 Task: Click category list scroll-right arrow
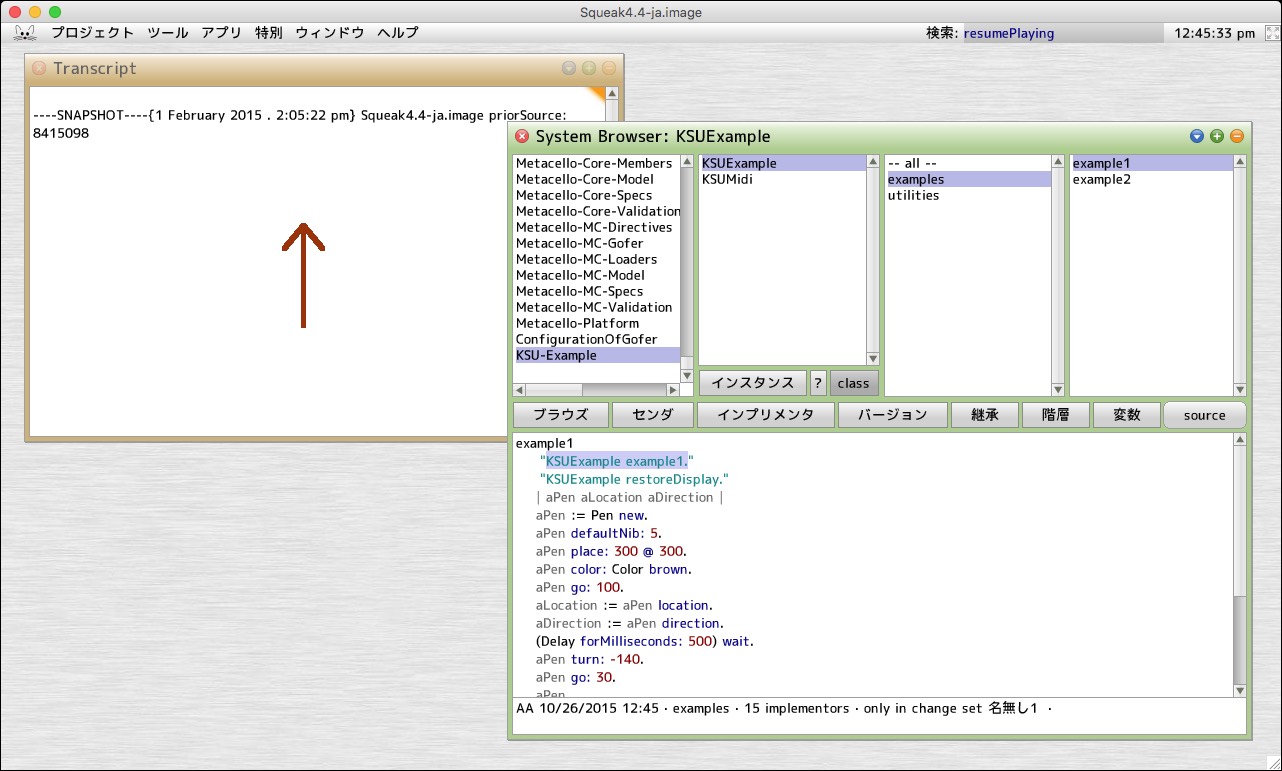tap(674, 390)
